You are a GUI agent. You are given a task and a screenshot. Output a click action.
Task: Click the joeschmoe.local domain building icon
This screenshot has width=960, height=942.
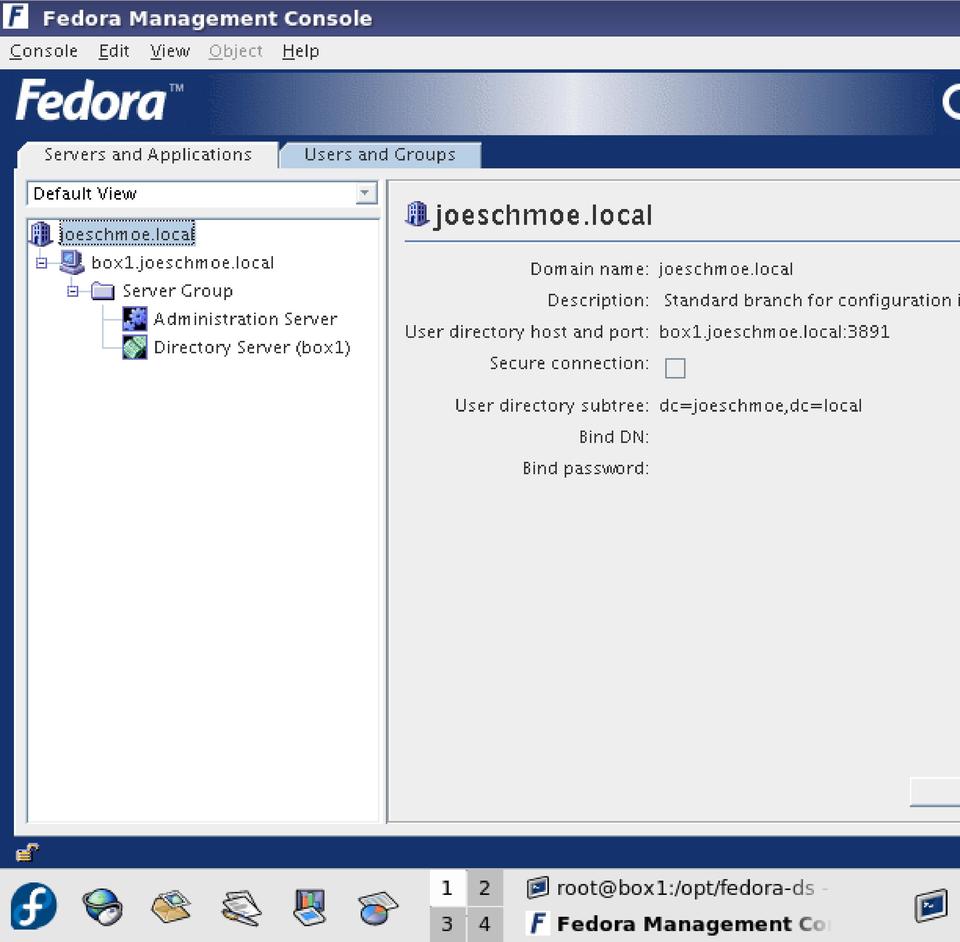pyautogui.click(x=41, y=234)
